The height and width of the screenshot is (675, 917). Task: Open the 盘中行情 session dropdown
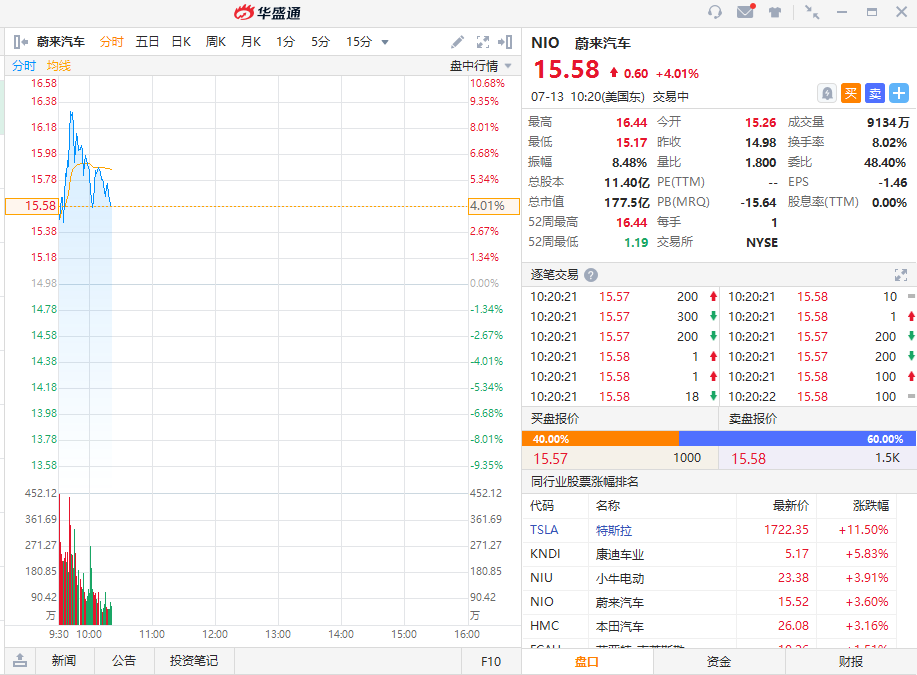481,66
